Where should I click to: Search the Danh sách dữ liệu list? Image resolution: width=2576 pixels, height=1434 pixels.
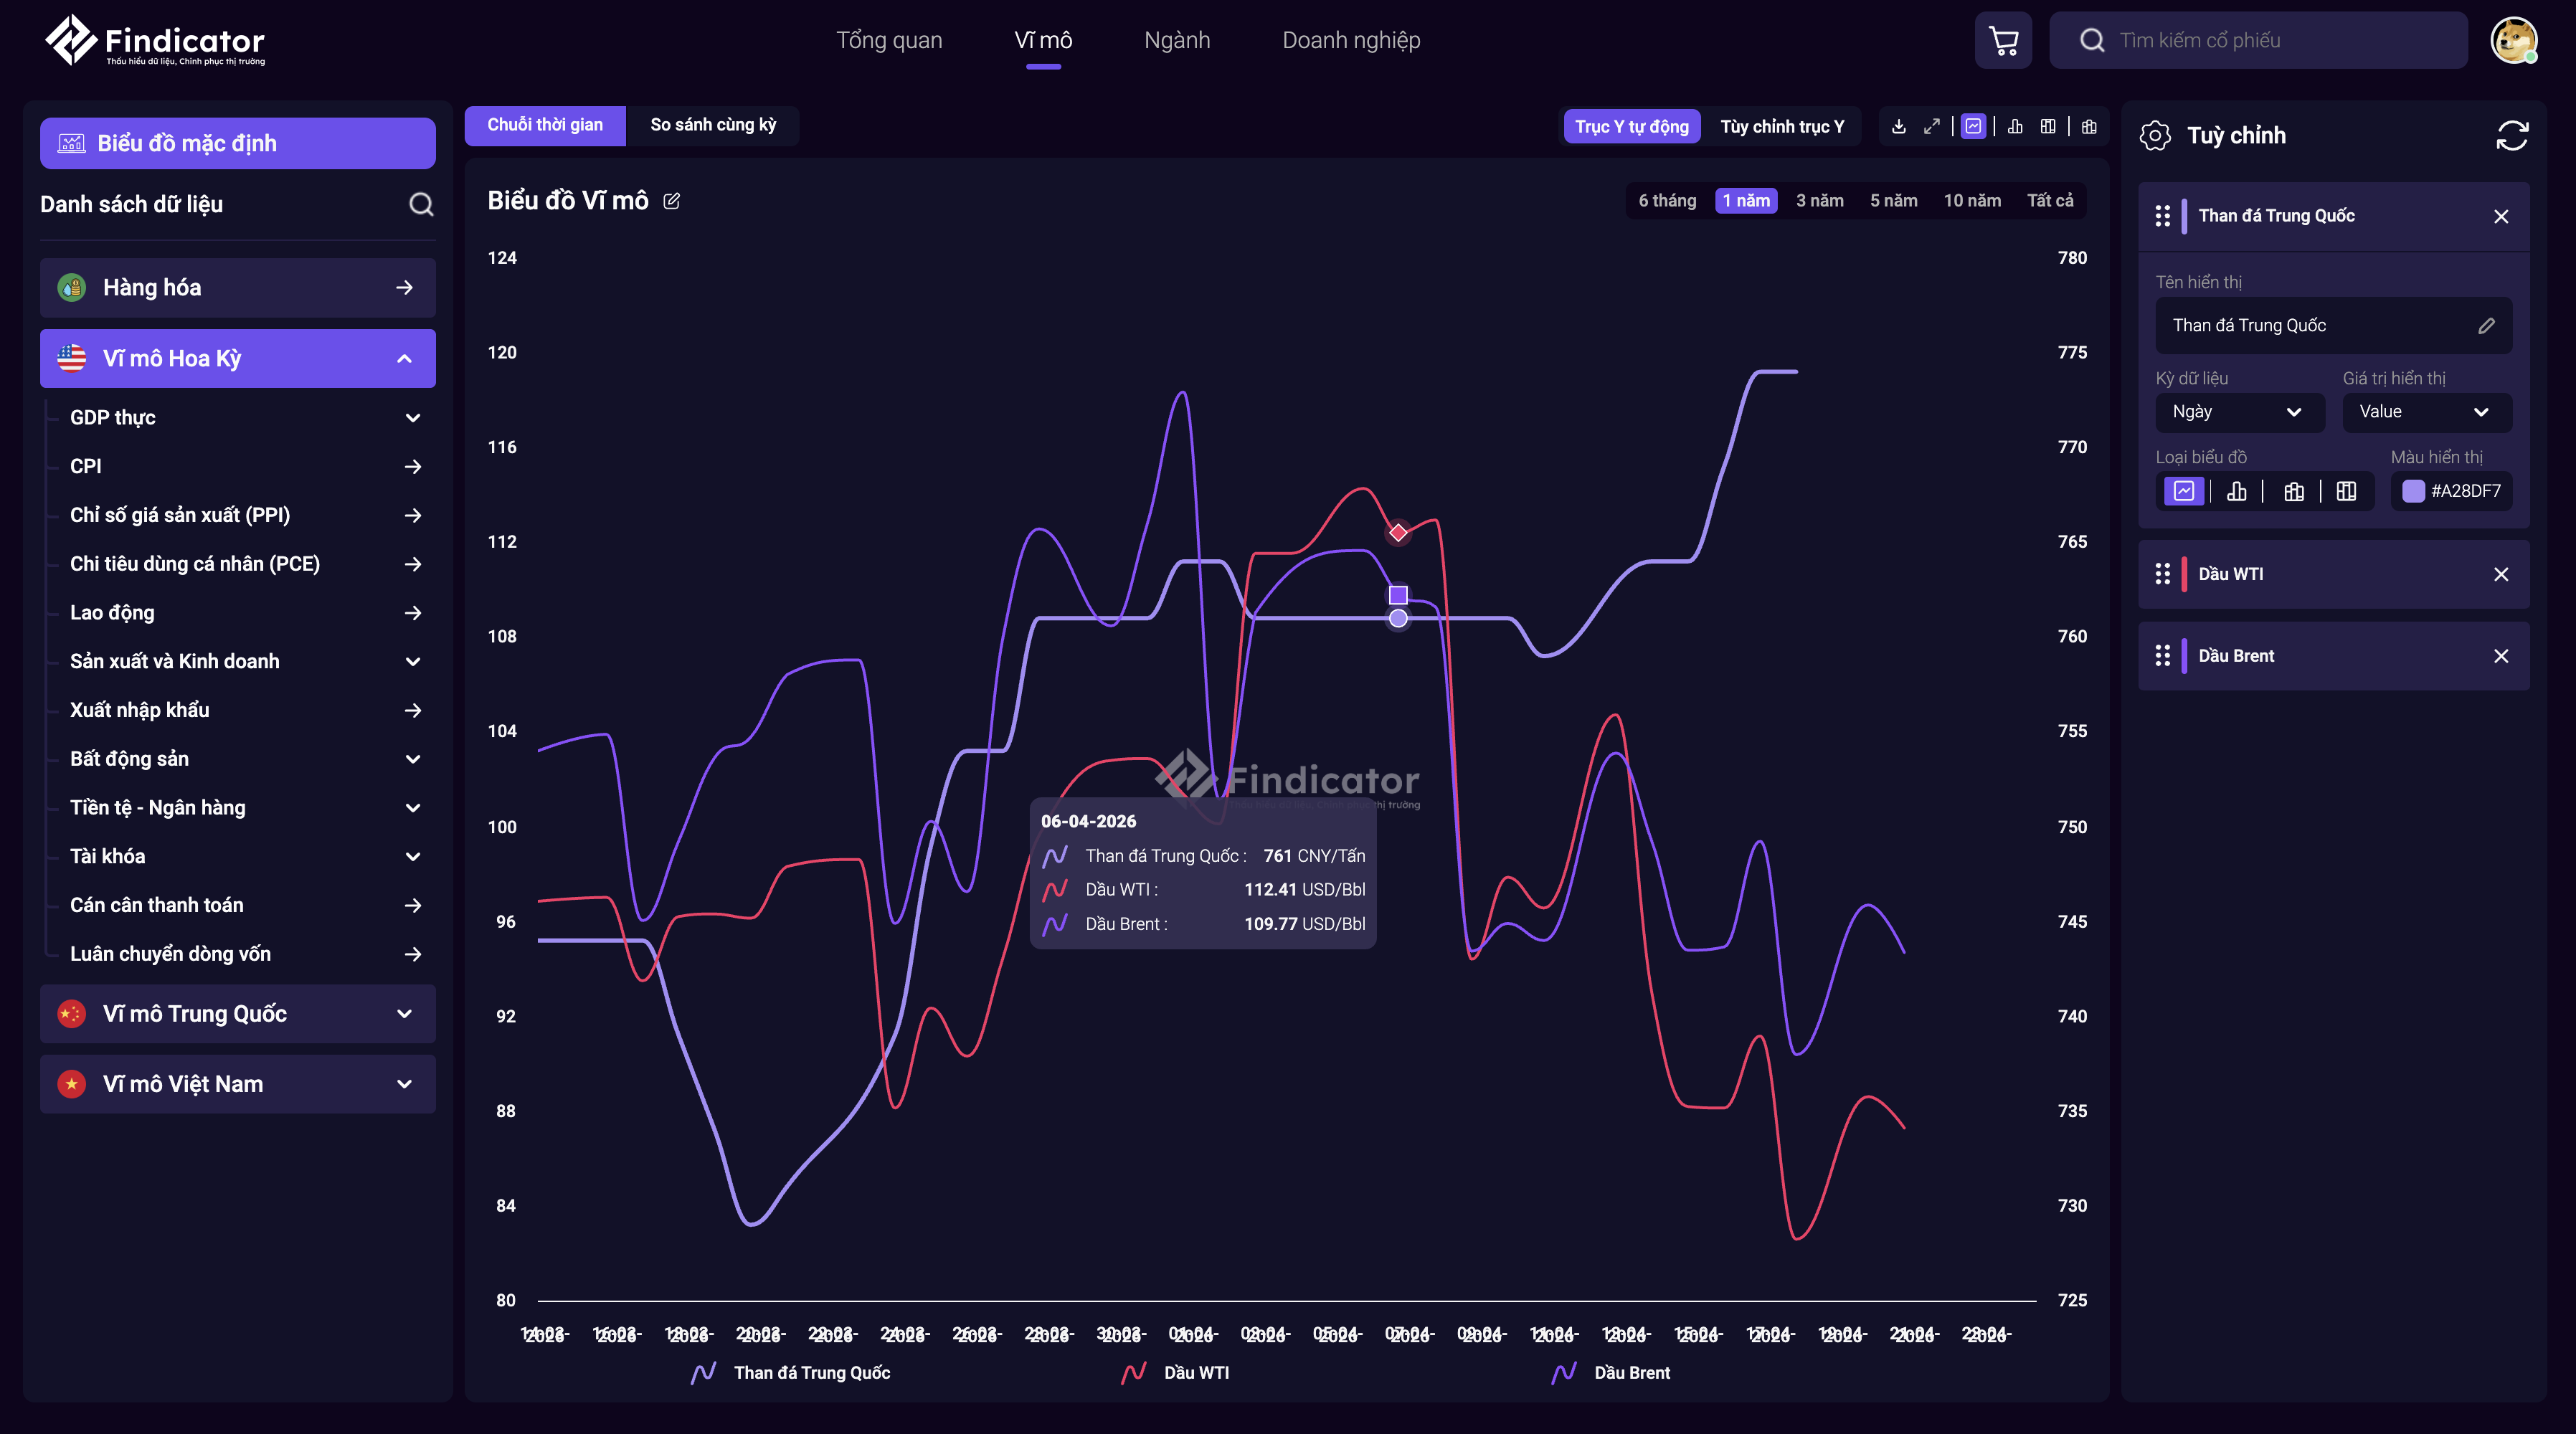point(421,204)
